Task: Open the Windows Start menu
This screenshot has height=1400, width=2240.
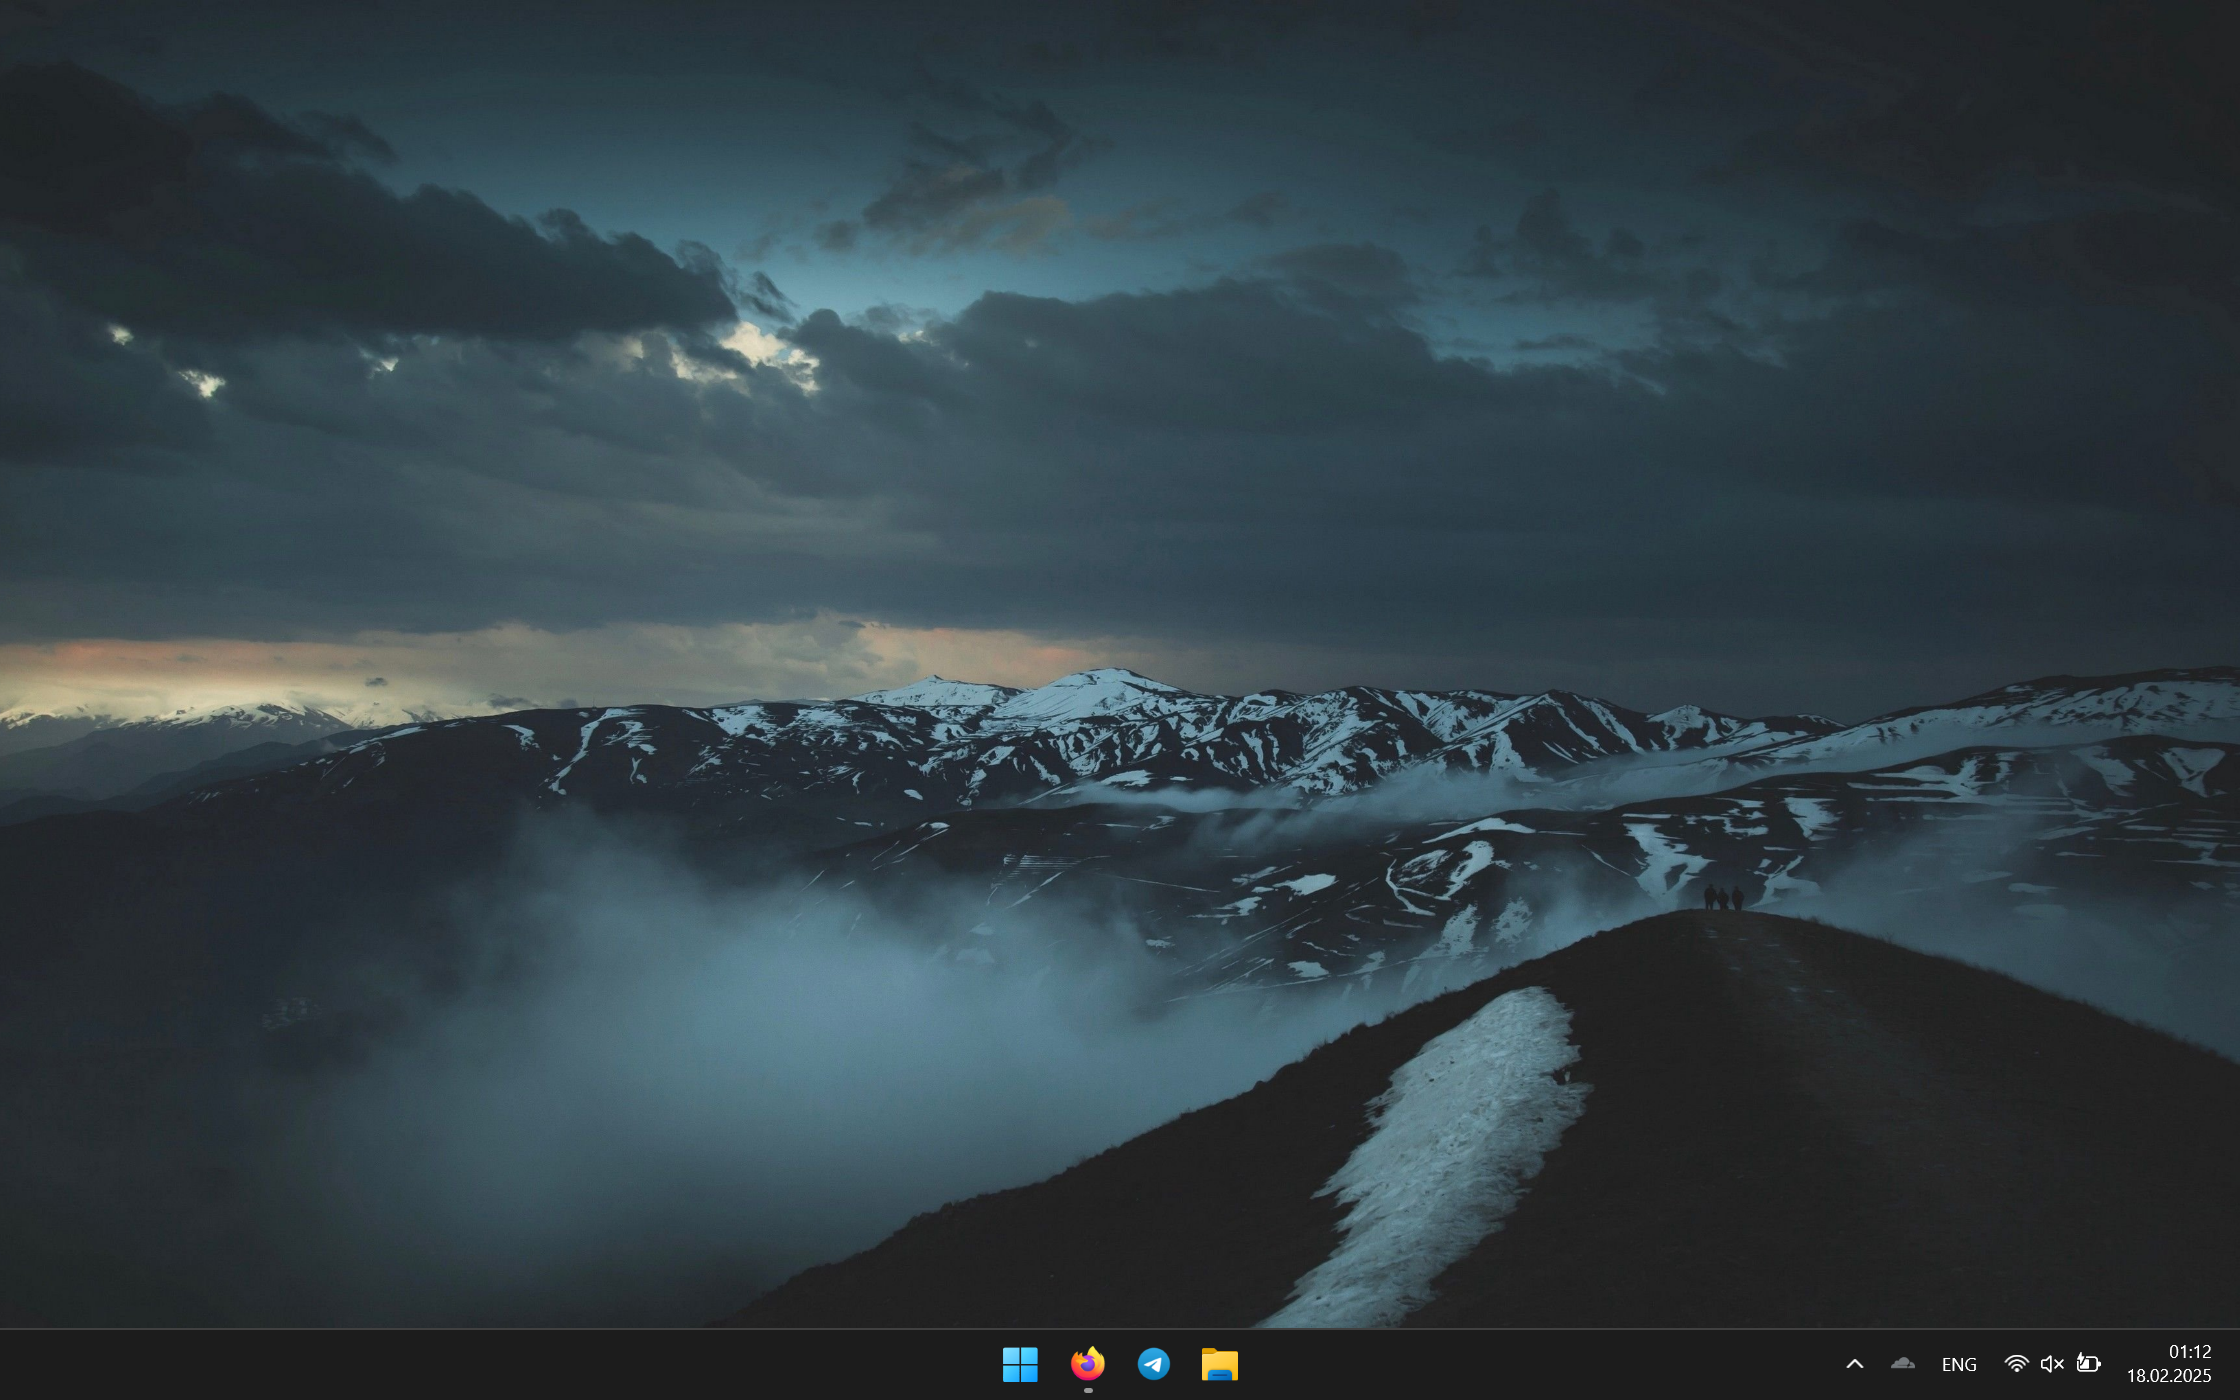Action: 1020,1364
